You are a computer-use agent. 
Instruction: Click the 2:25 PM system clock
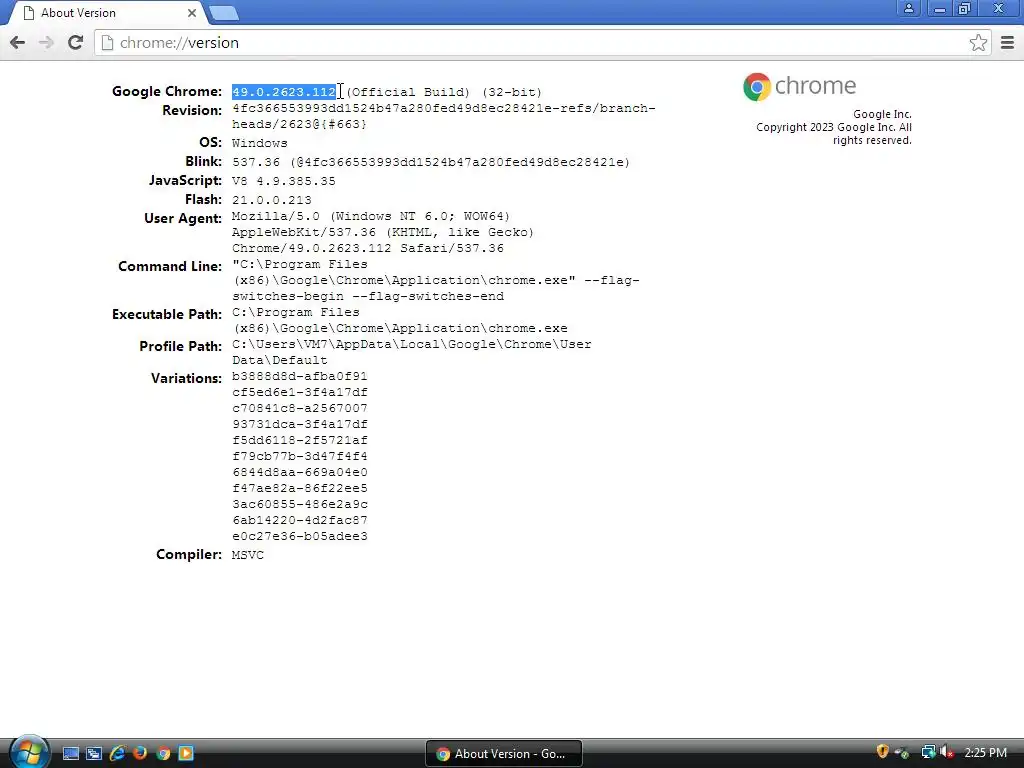point(985,753)
